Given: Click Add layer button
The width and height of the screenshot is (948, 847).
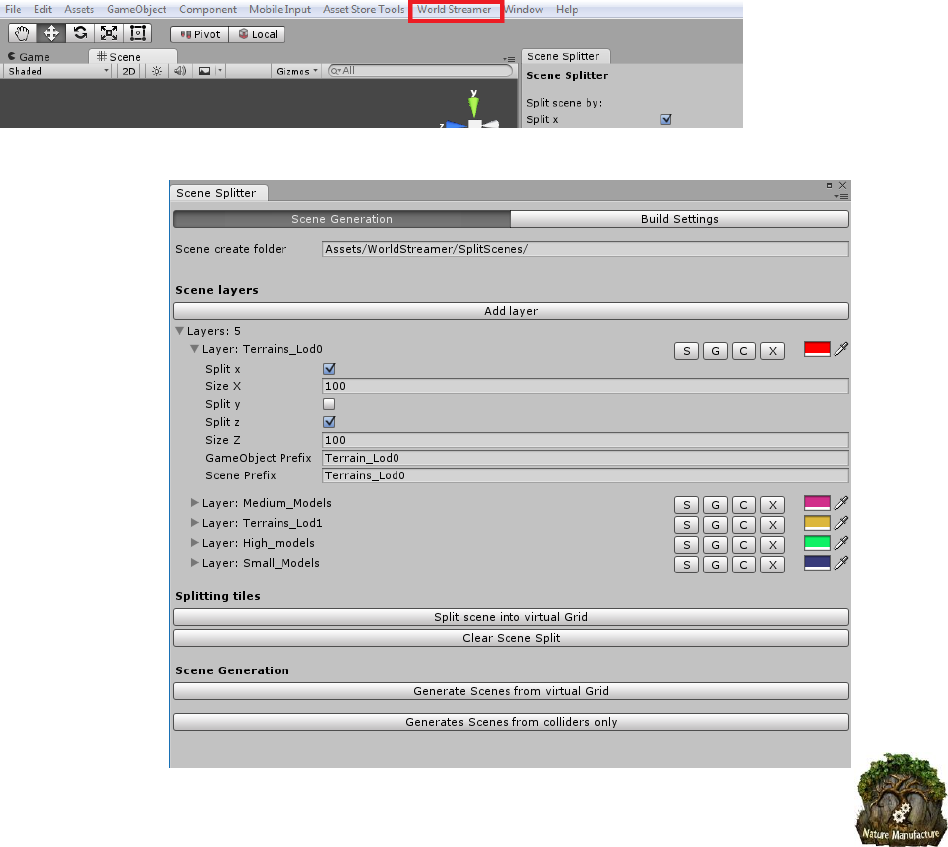Looking at the screenshot, I should (x=511, y=311).
